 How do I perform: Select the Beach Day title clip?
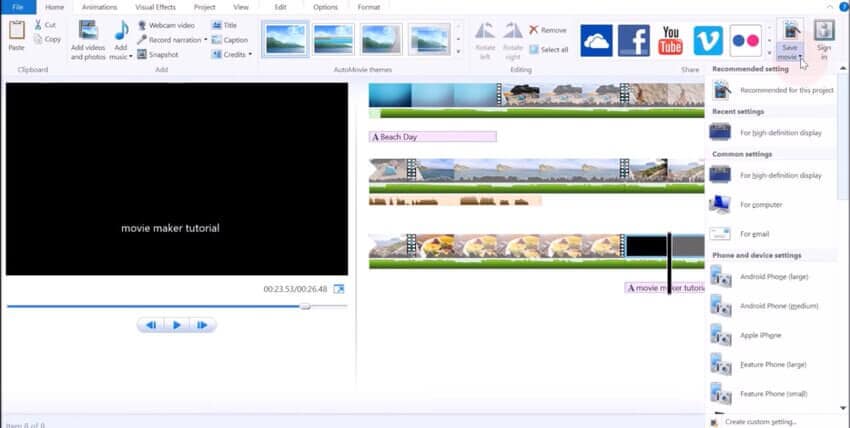tap(433, 137)
